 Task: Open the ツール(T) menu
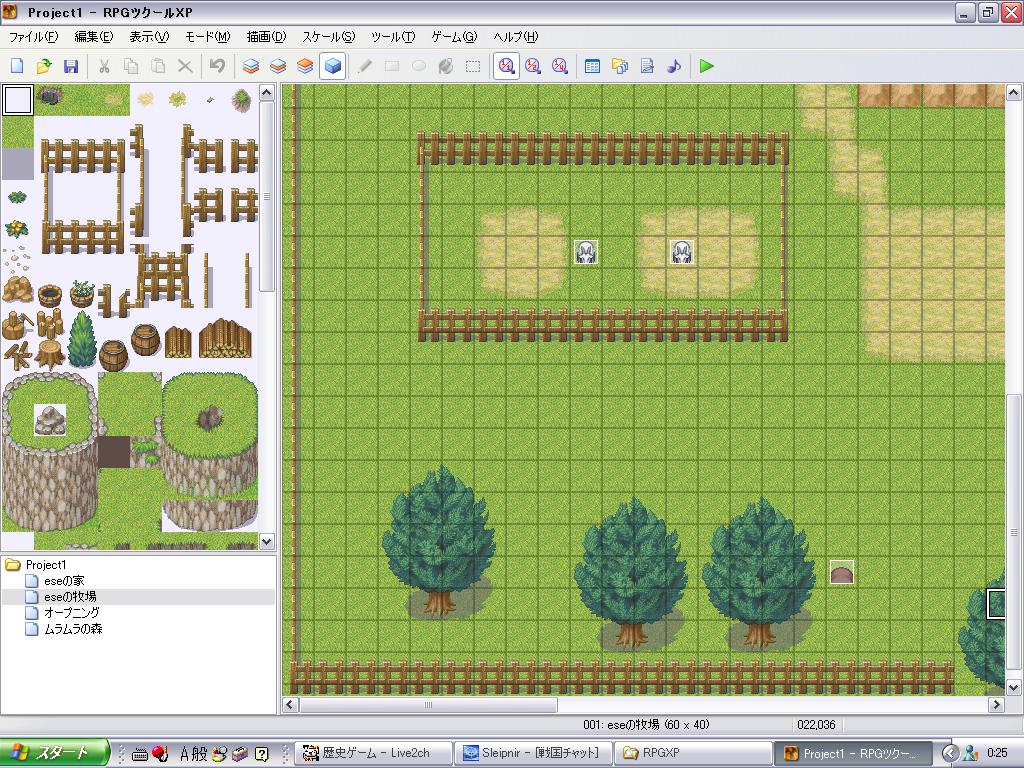392,37
